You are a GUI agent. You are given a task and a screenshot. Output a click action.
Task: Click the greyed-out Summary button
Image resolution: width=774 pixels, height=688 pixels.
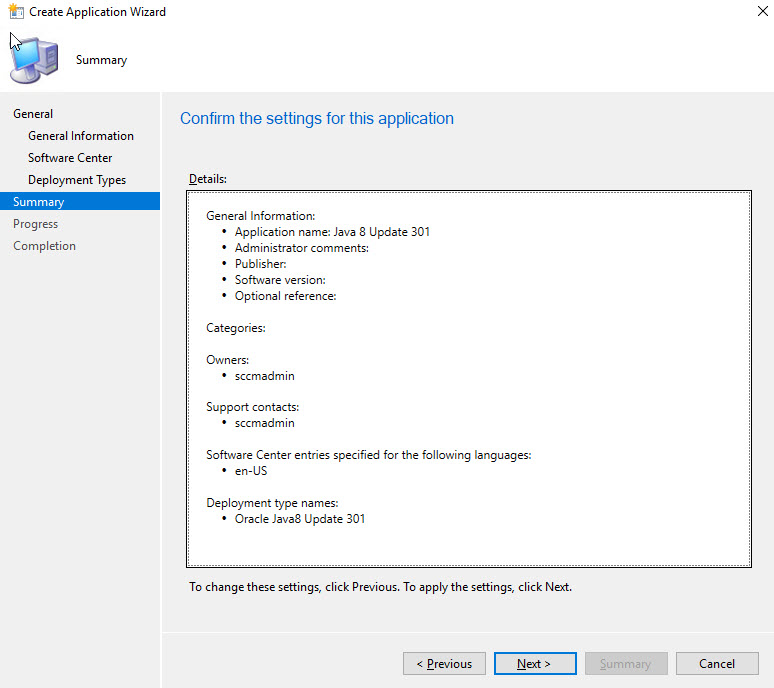click(x=625, y=663)
